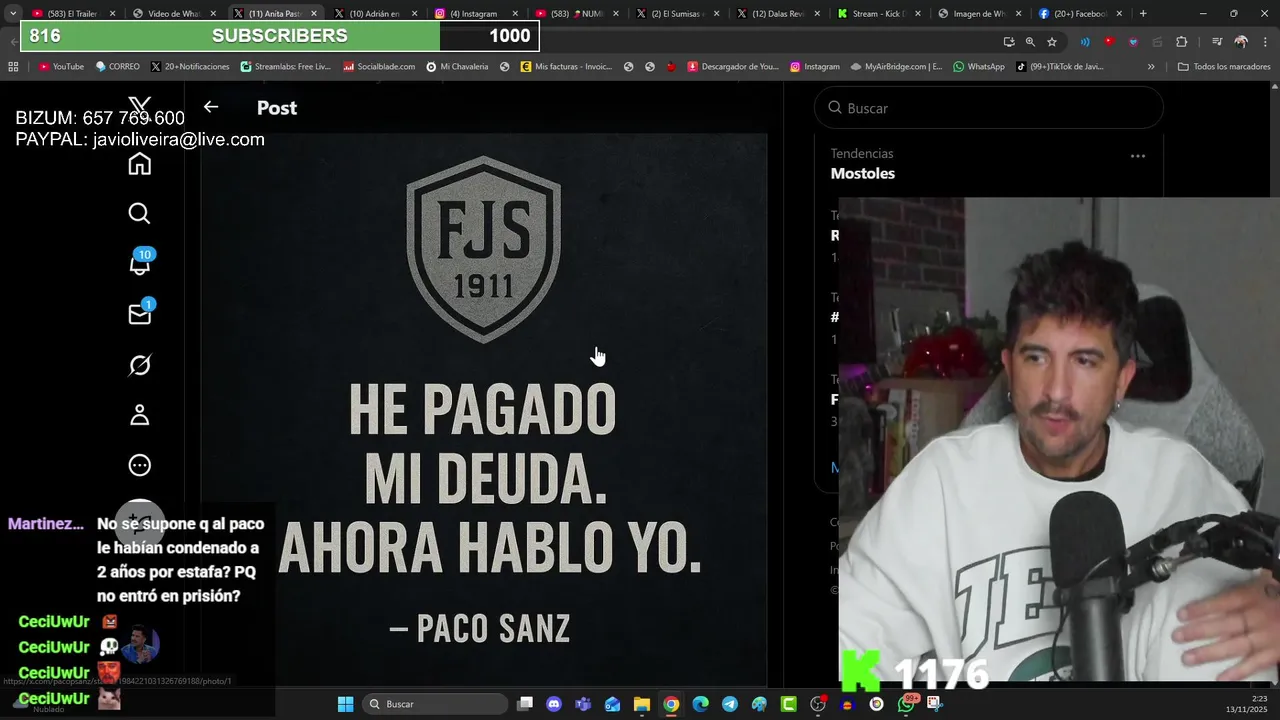The image size is (1280, 720).
Task: Open the Descargador de You... bookmark
Action: [733, 67]
